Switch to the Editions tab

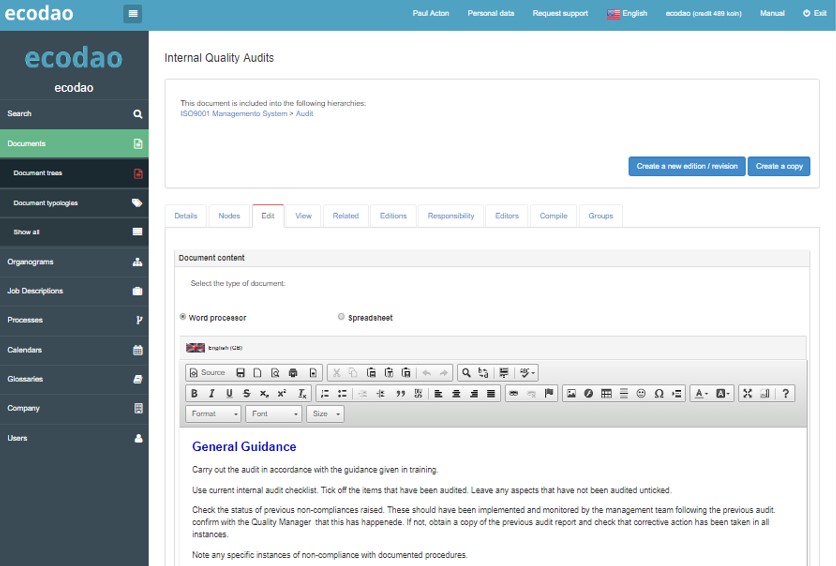(393, 216)
